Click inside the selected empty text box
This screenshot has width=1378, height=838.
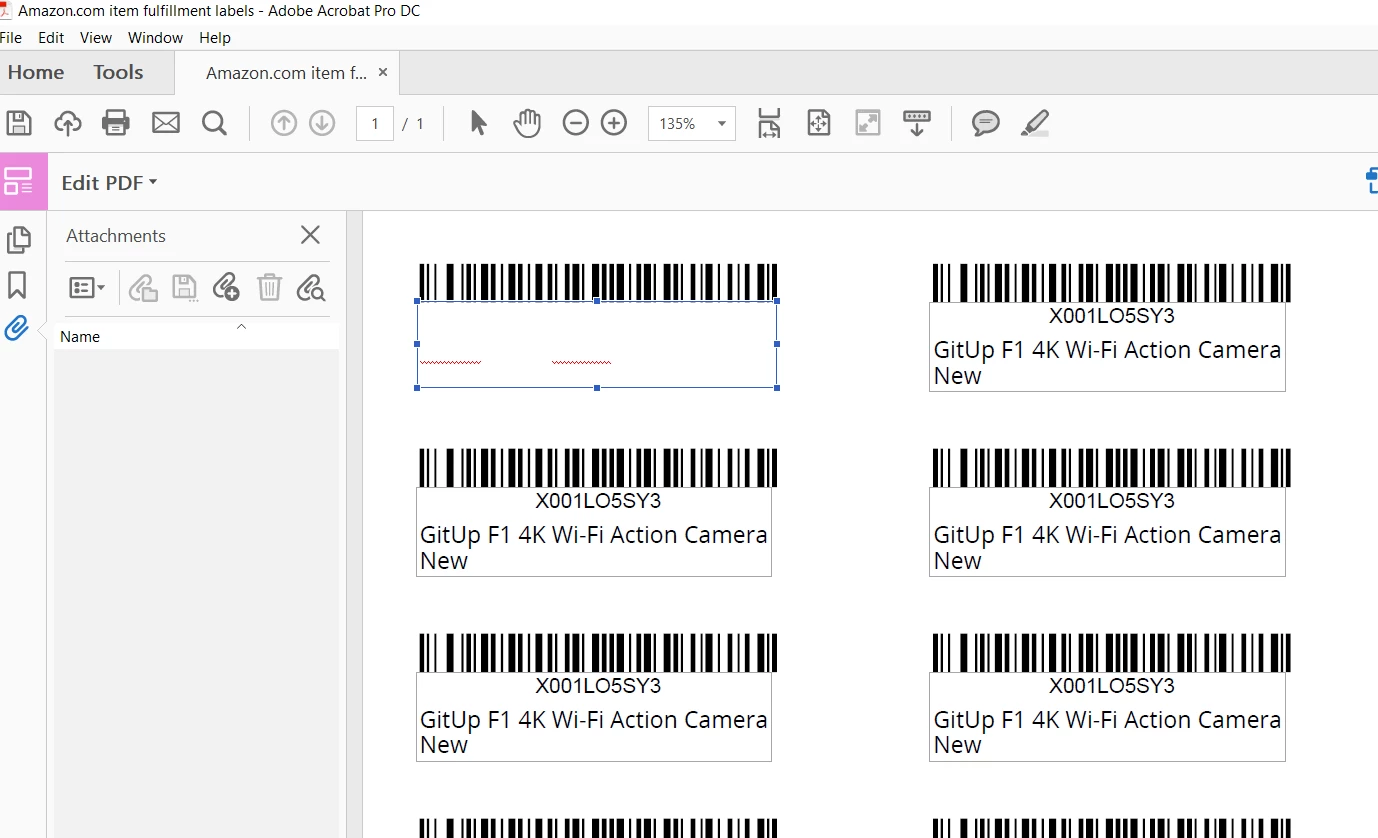597,344
